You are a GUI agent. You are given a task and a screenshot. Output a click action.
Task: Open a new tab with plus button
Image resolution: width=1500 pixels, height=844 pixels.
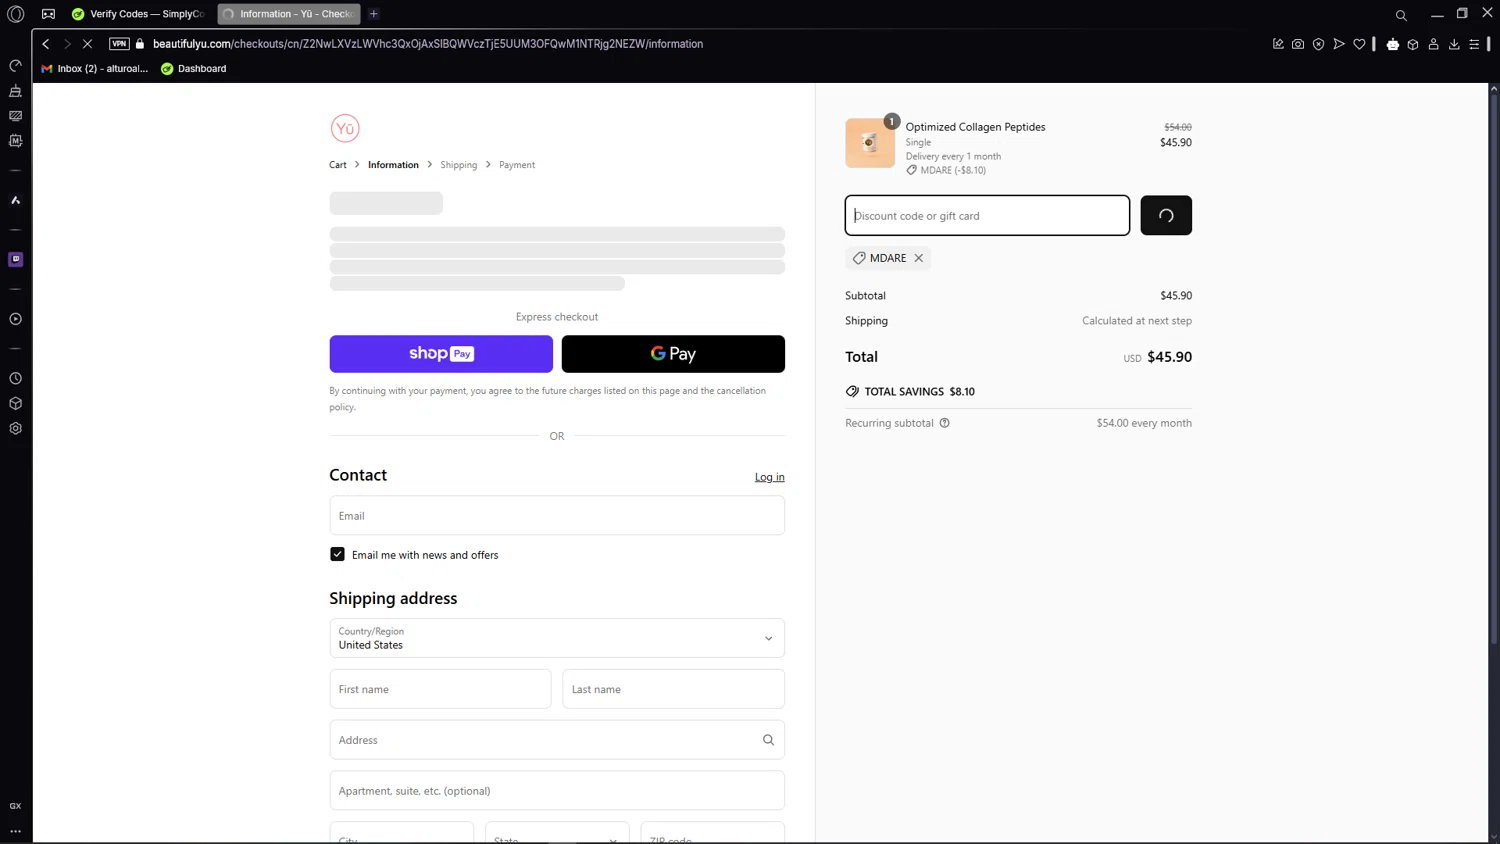tap(374, 14)
